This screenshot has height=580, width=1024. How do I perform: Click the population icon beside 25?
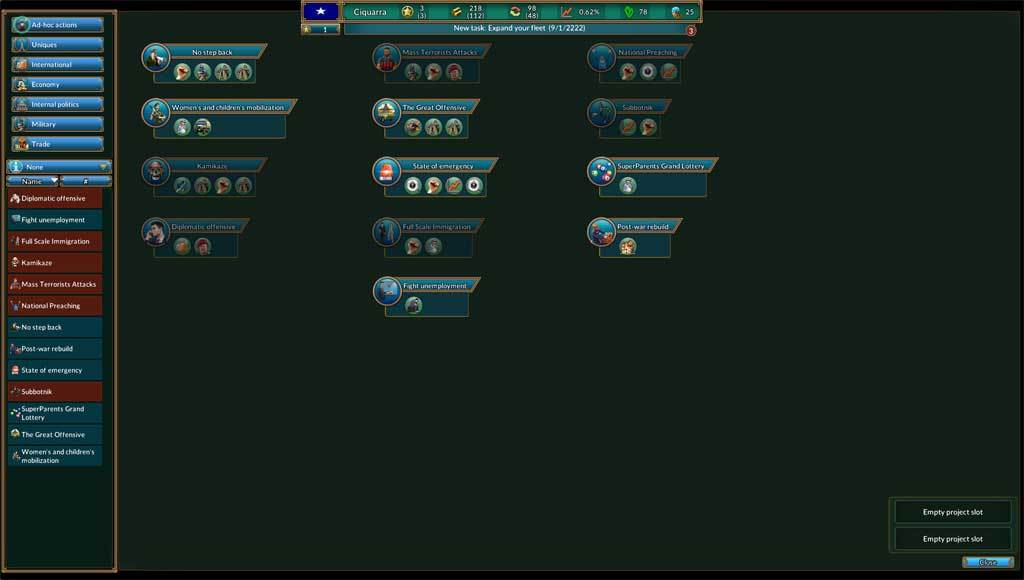coord(676,12)
